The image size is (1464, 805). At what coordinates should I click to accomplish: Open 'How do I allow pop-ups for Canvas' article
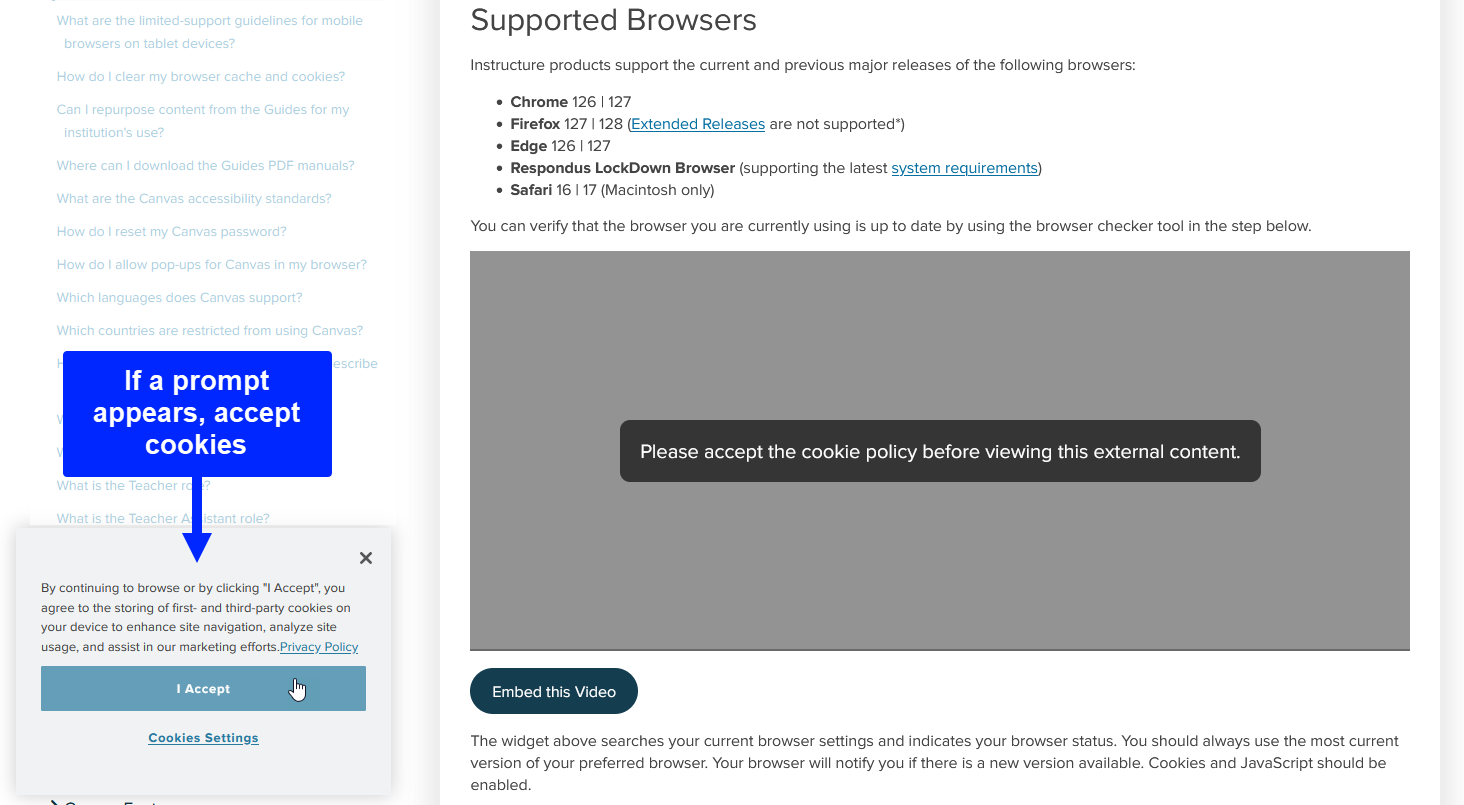click(x=211, y=265)
